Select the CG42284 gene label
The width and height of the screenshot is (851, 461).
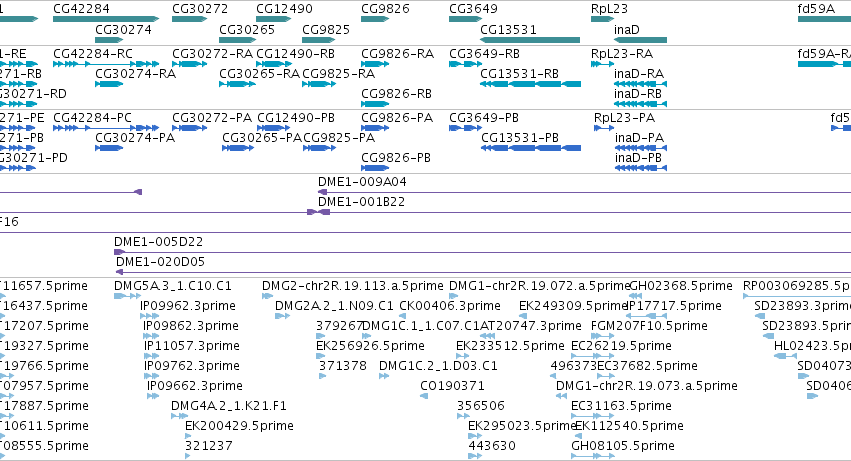coord(81,9)
